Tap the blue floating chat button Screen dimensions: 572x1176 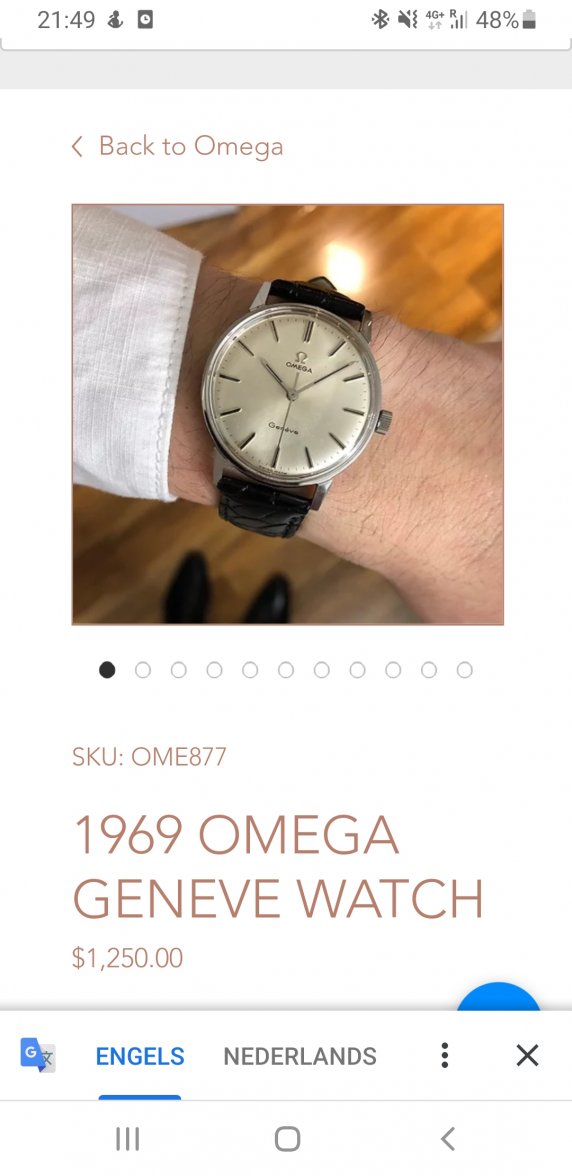pyautogui.click(x=499, y=996)
